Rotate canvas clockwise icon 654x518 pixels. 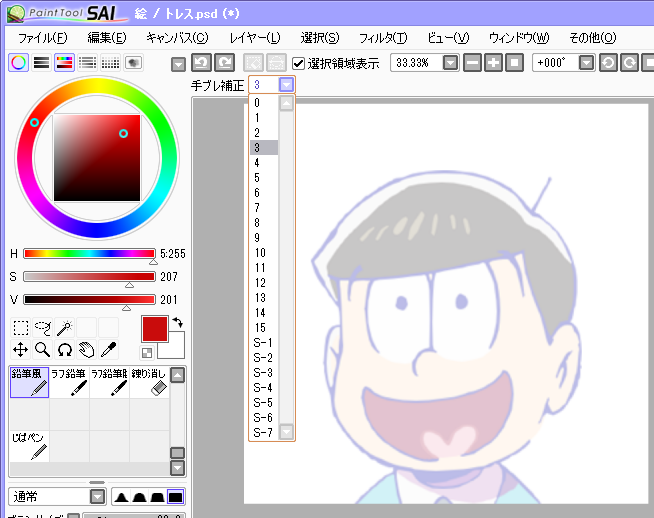click(629, 63)
